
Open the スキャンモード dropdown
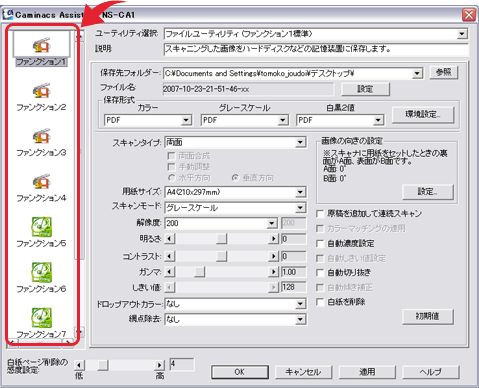coord(300,208)
